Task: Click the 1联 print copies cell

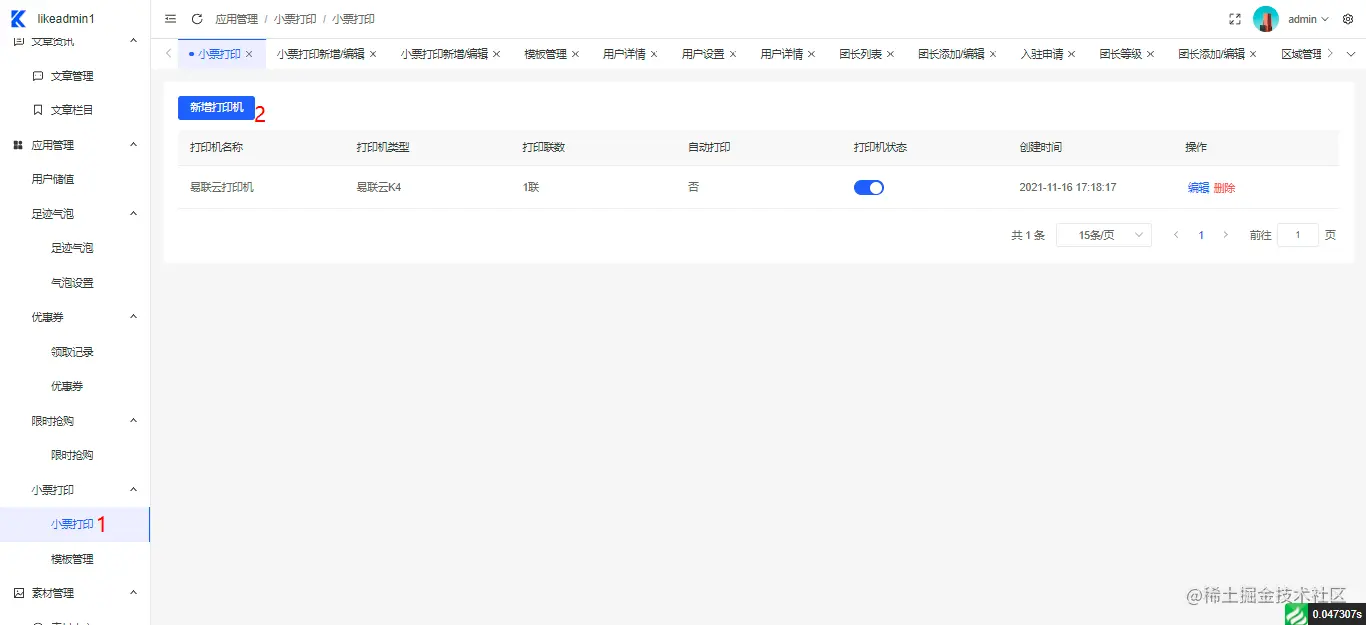Action: click(531, 187)
